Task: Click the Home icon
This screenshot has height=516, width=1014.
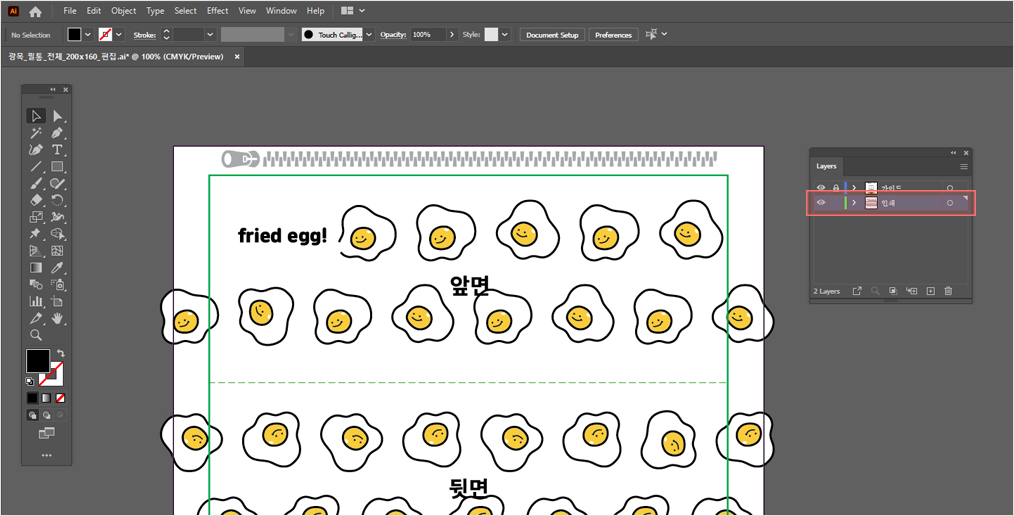Action: coord(35,11)
